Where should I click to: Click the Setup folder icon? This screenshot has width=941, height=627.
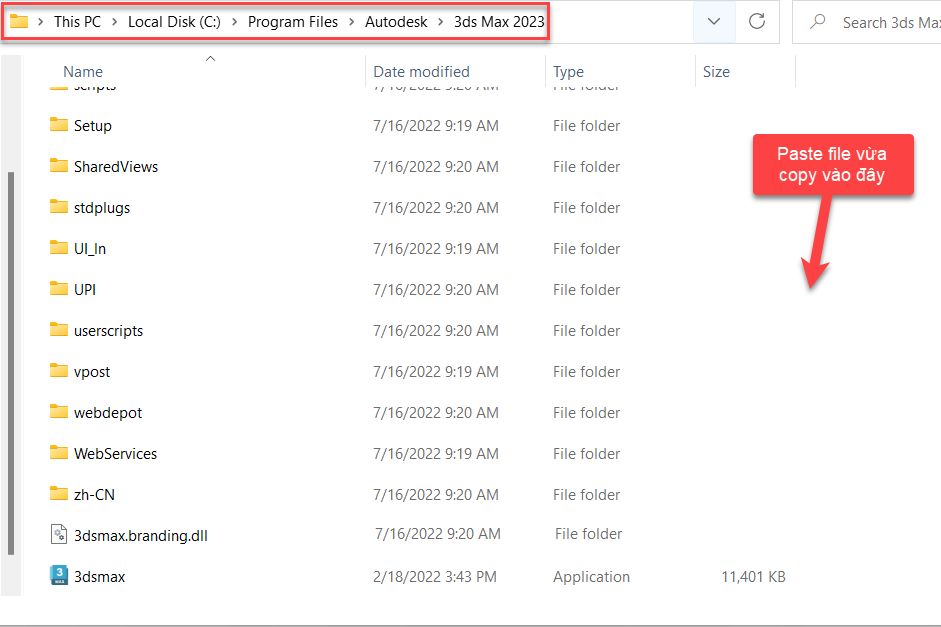coord(58,125)
